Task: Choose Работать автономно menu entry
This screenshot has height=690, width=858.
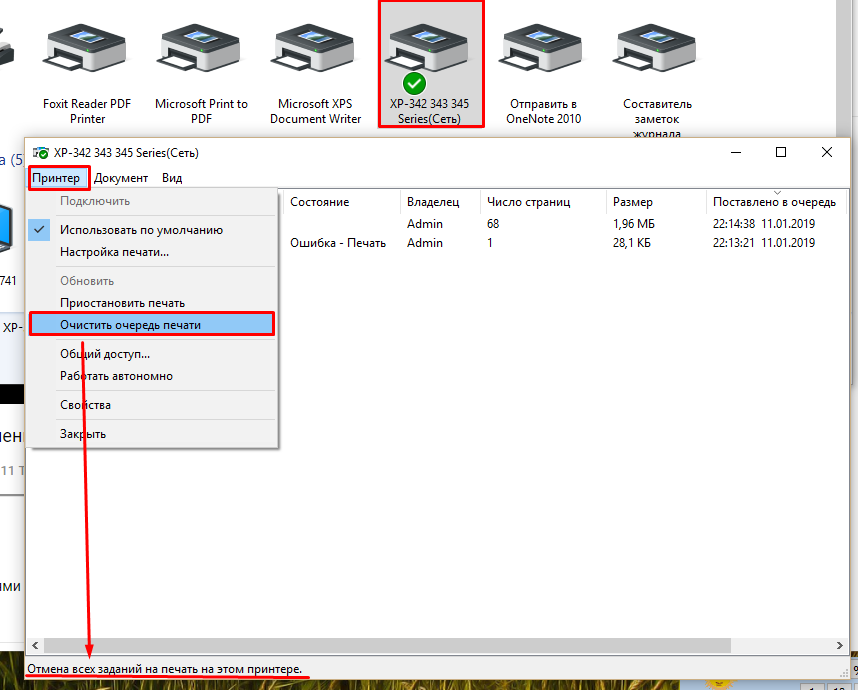Action: [152, 376]
